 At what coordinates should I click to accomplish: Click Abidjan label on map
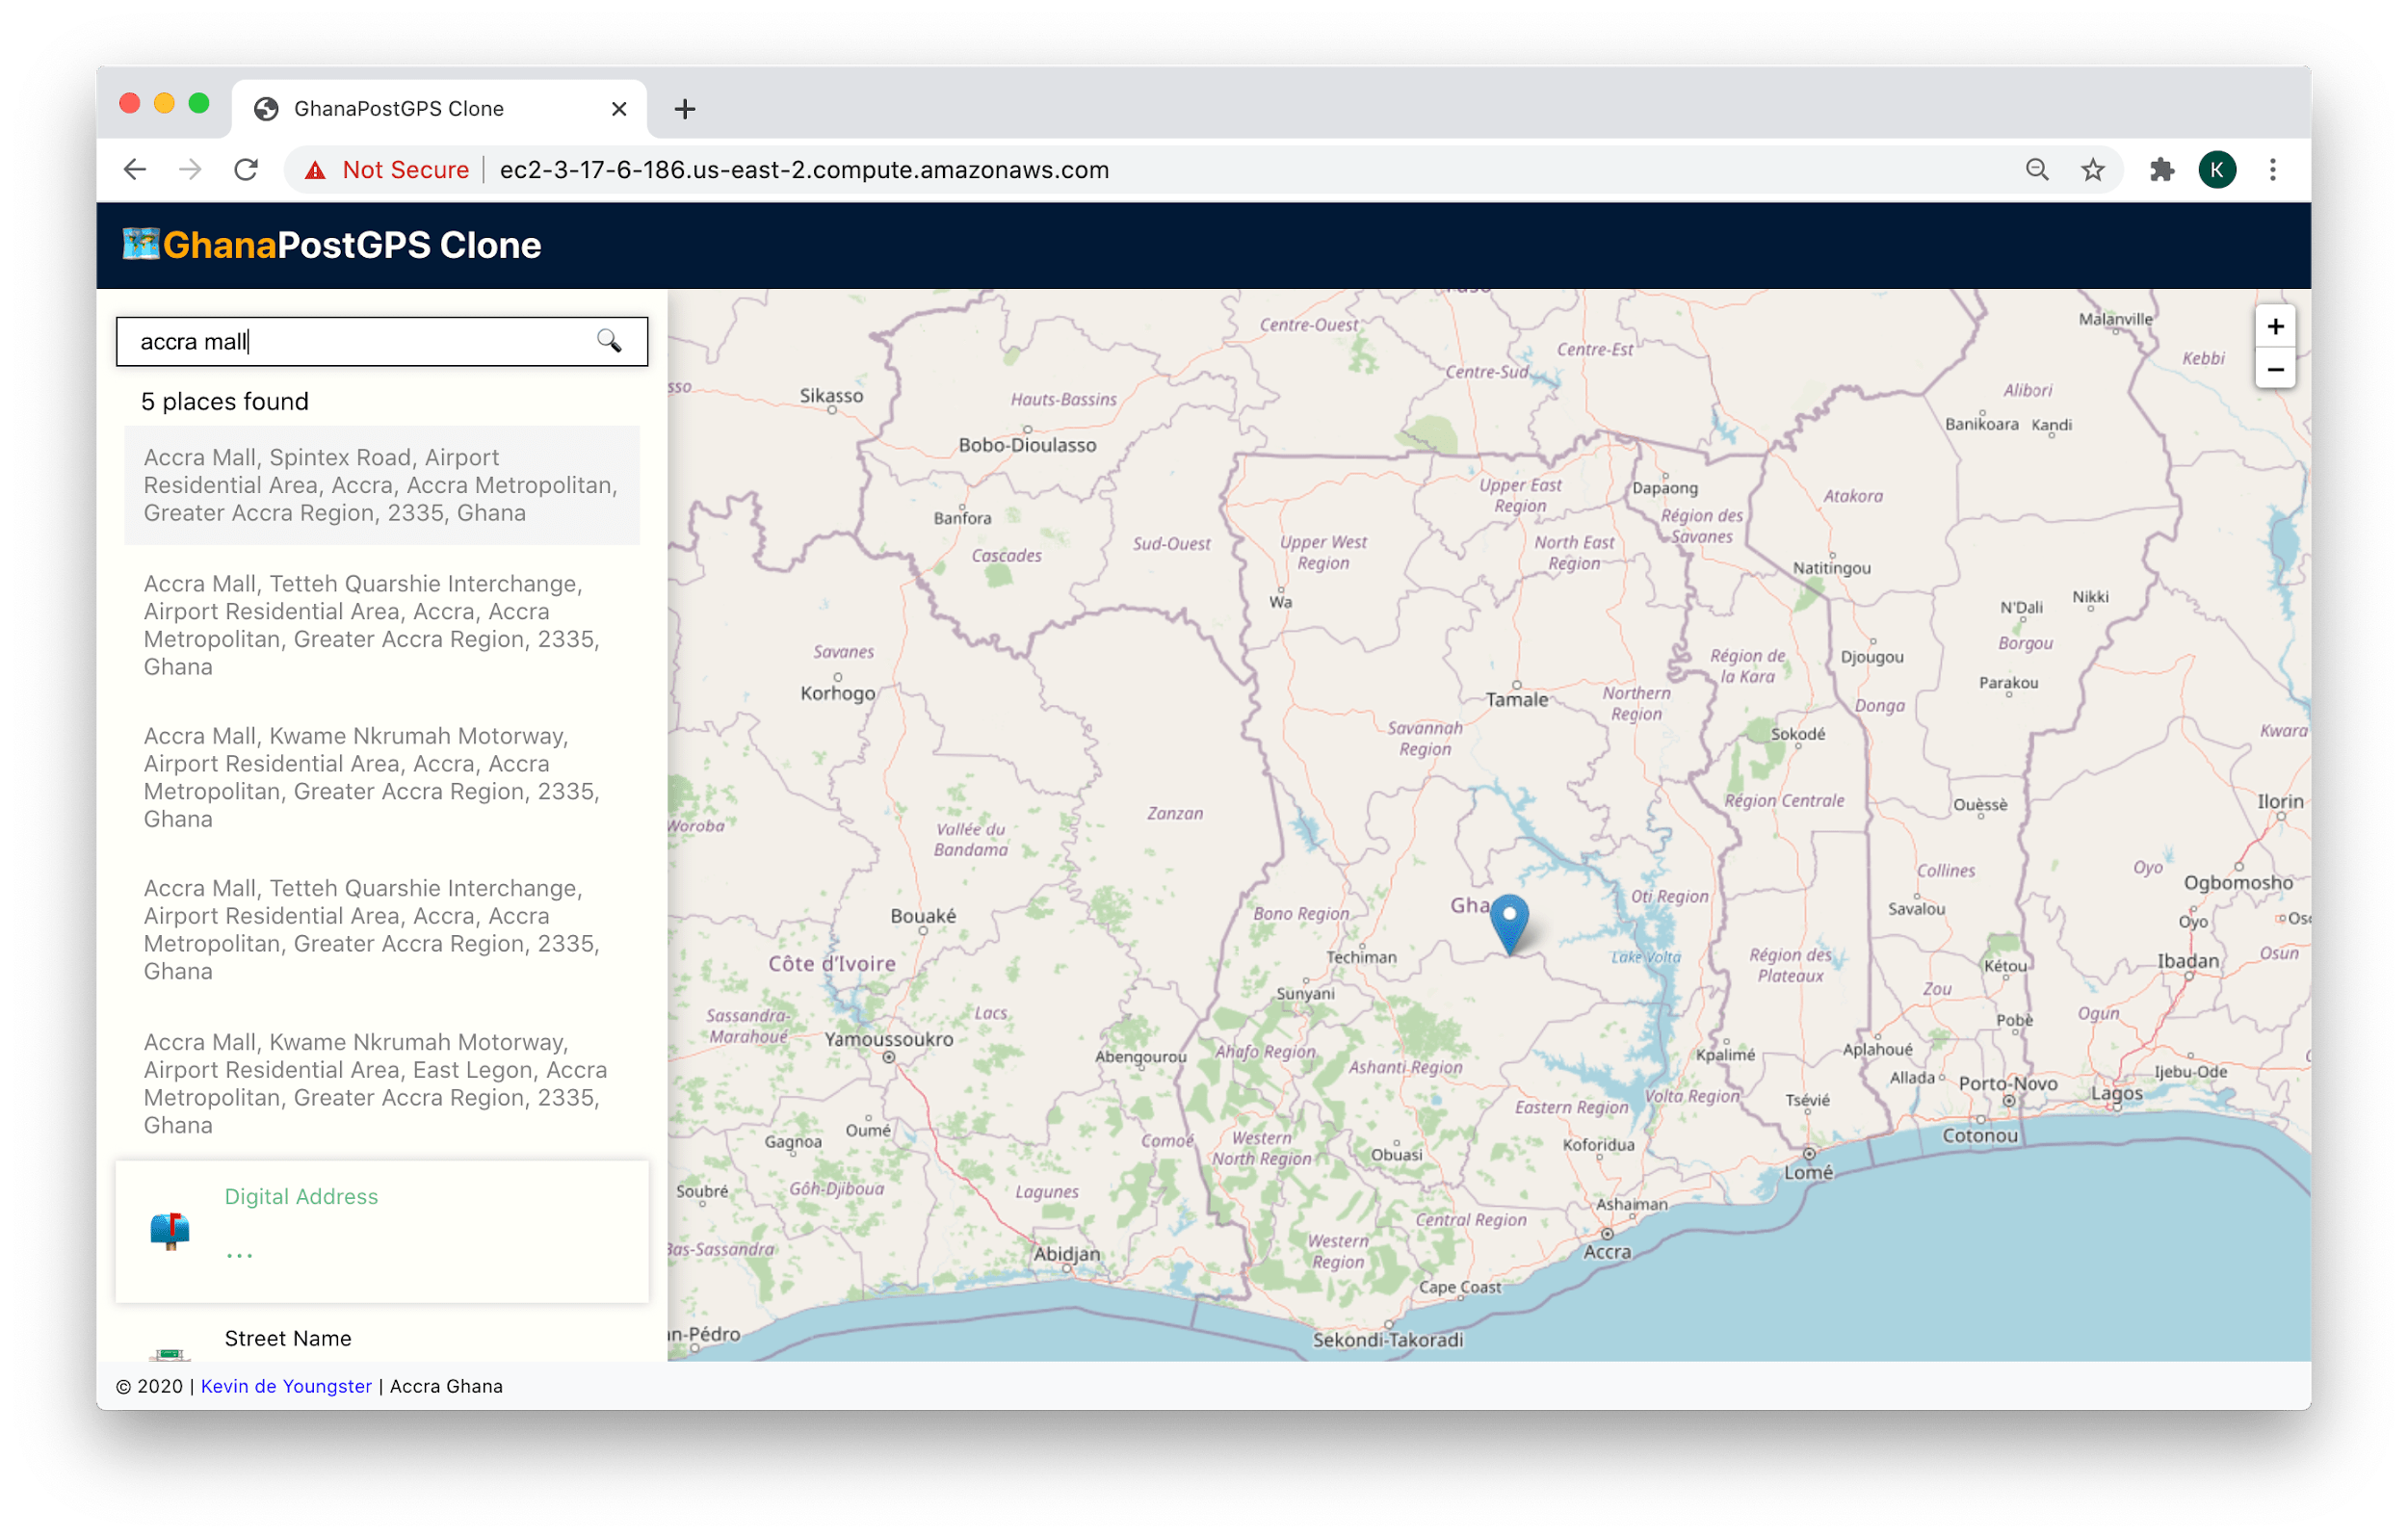point(1066,1253)
